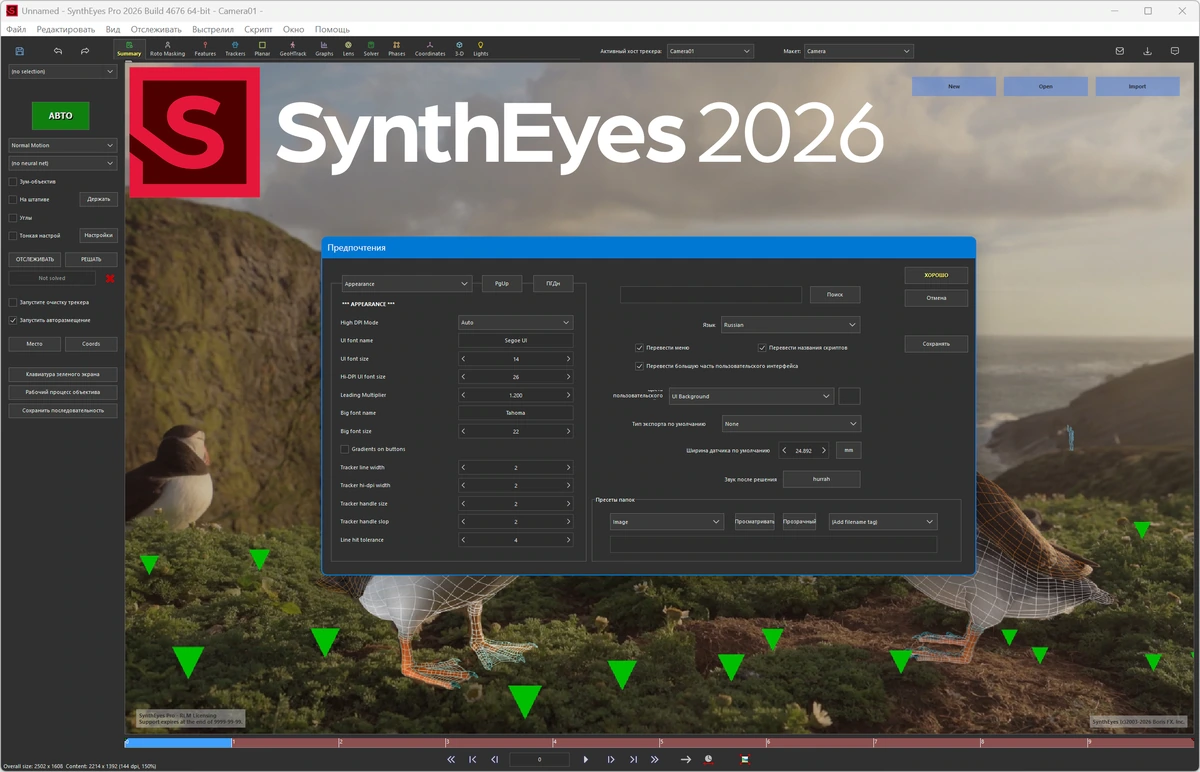Click the image frame icon on playbar
This screenshot has height=772, width=1200.
point(745,759)
